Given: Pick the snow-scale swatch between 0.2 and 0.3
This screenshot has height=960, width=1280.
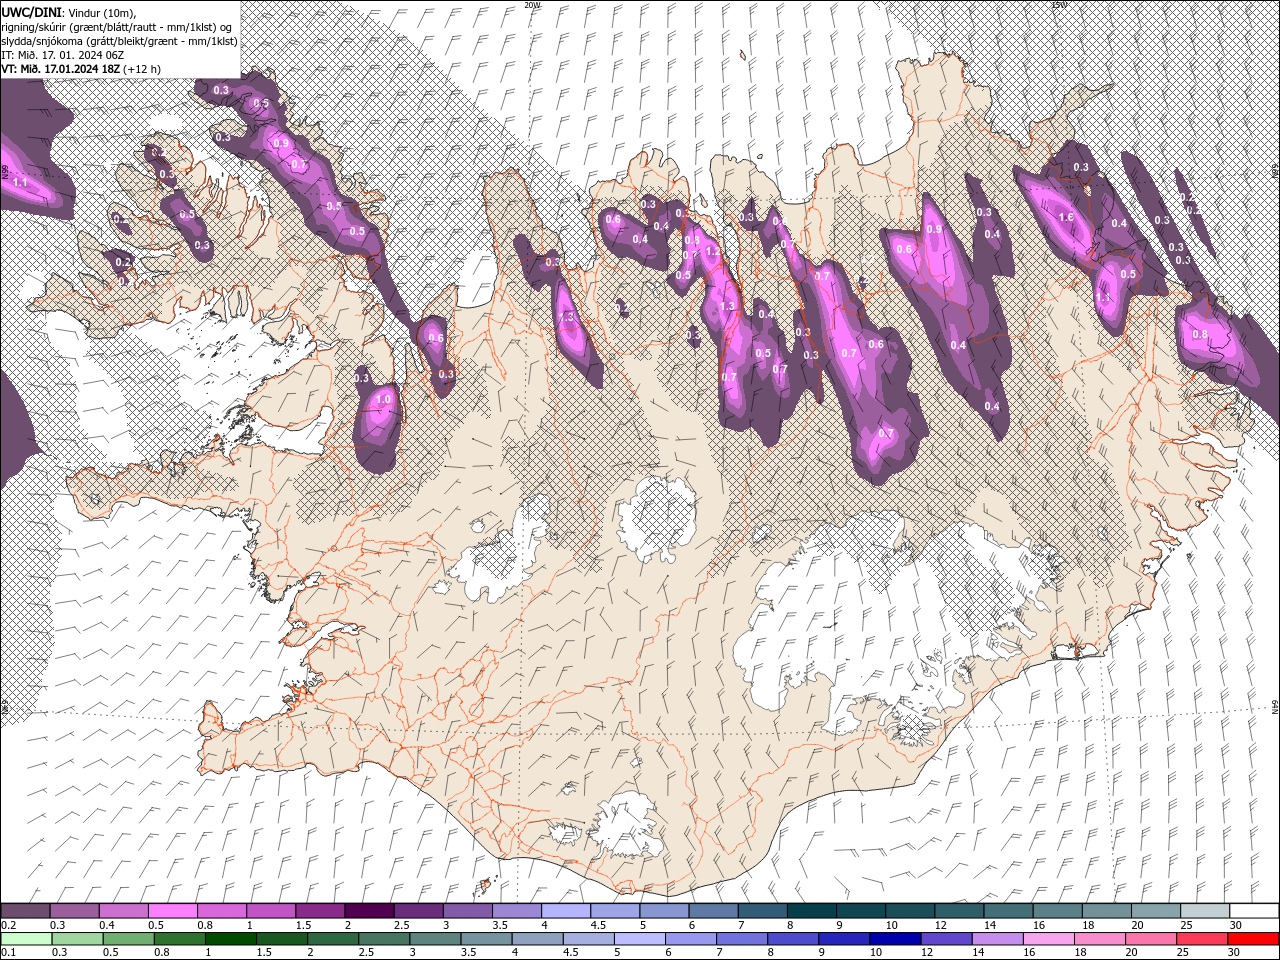Looking at the screenshot, I should (x=25, y=911).
